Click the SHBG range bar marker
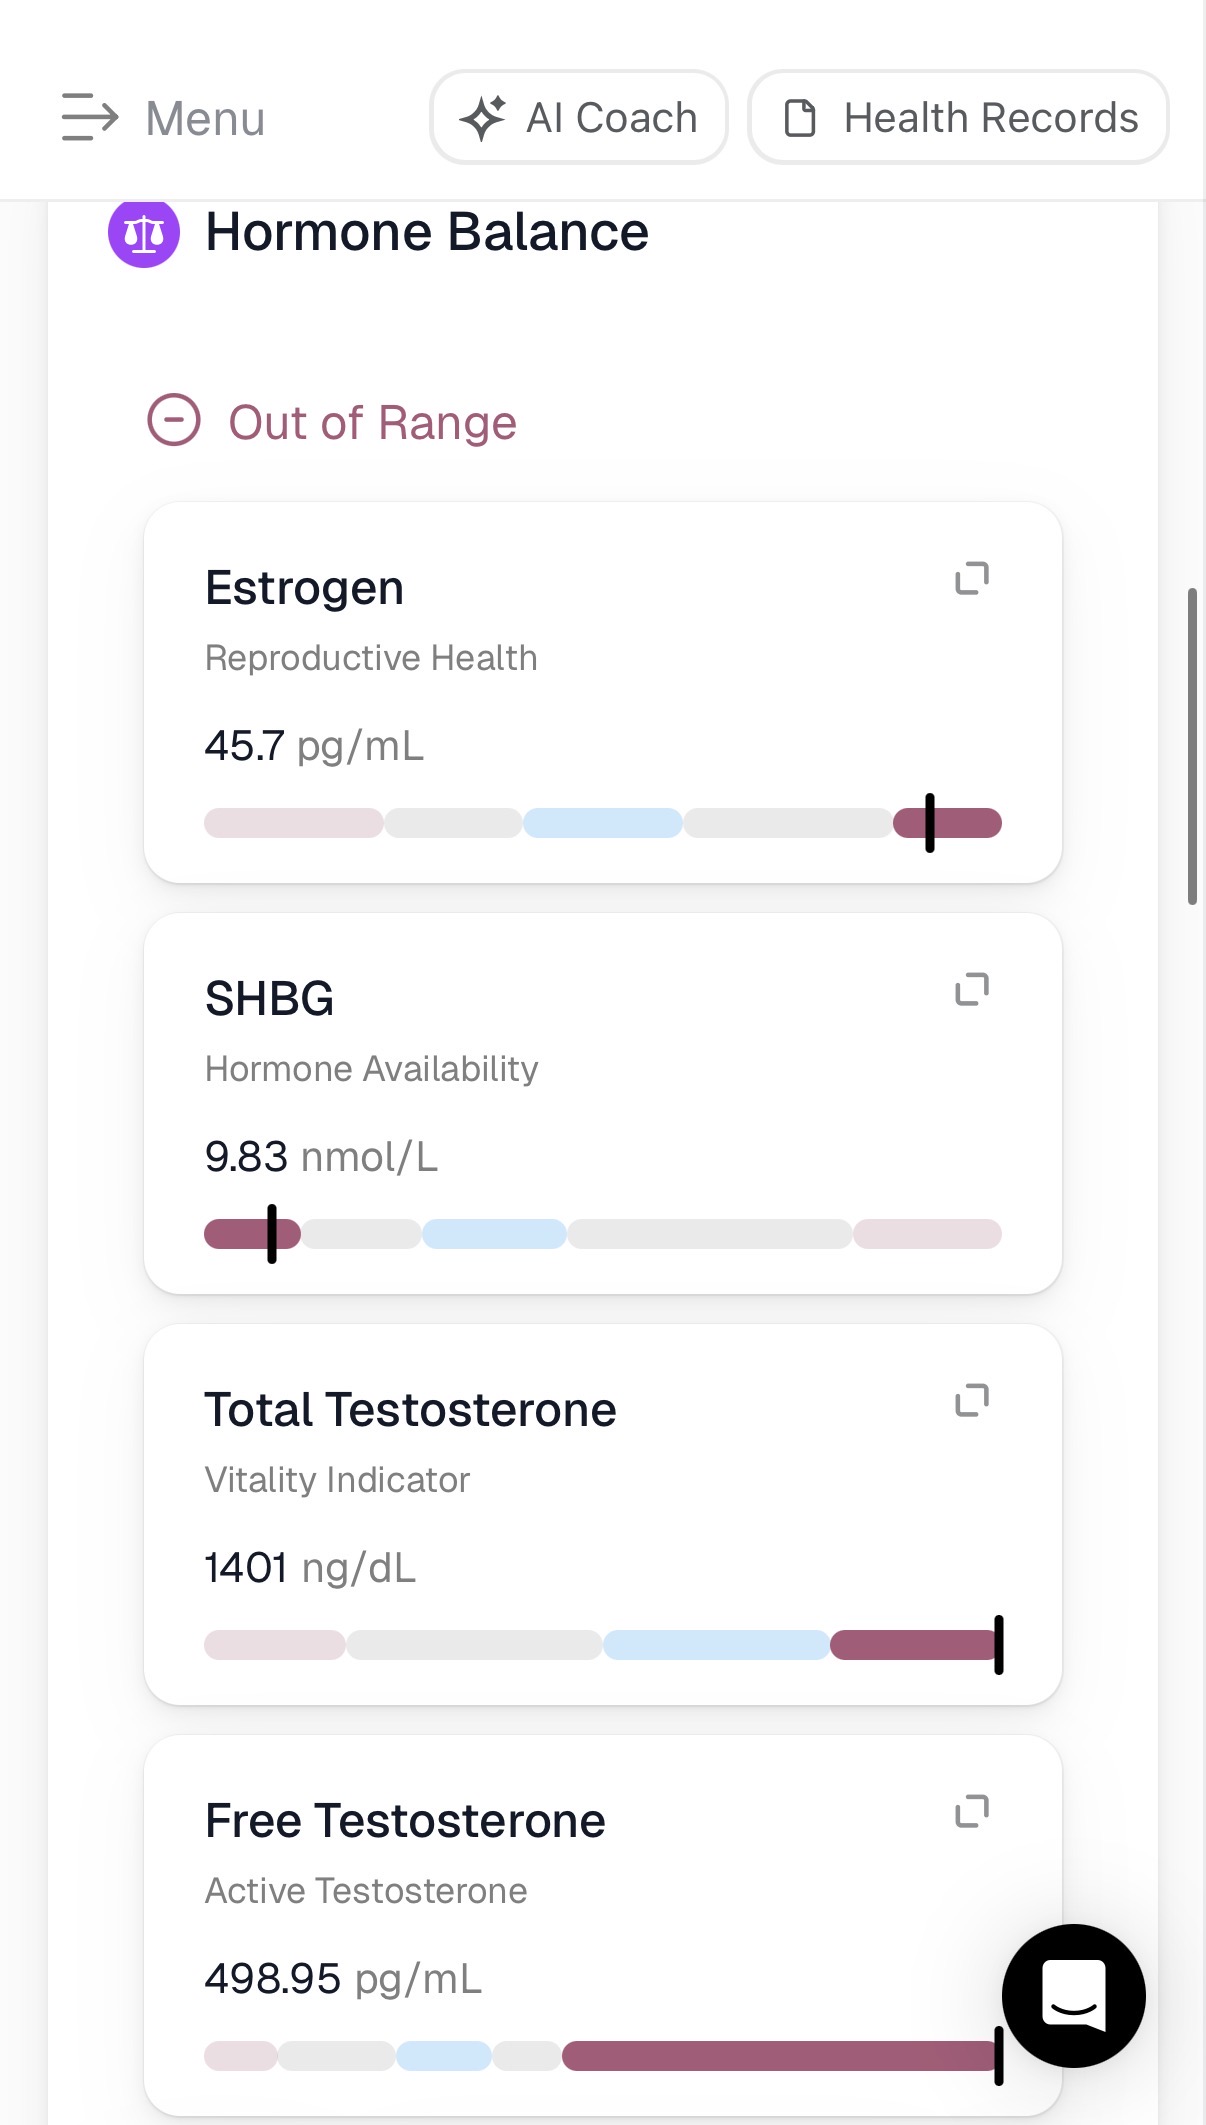Viewport: 1206px width, 2125px height. coord(272,1234)
